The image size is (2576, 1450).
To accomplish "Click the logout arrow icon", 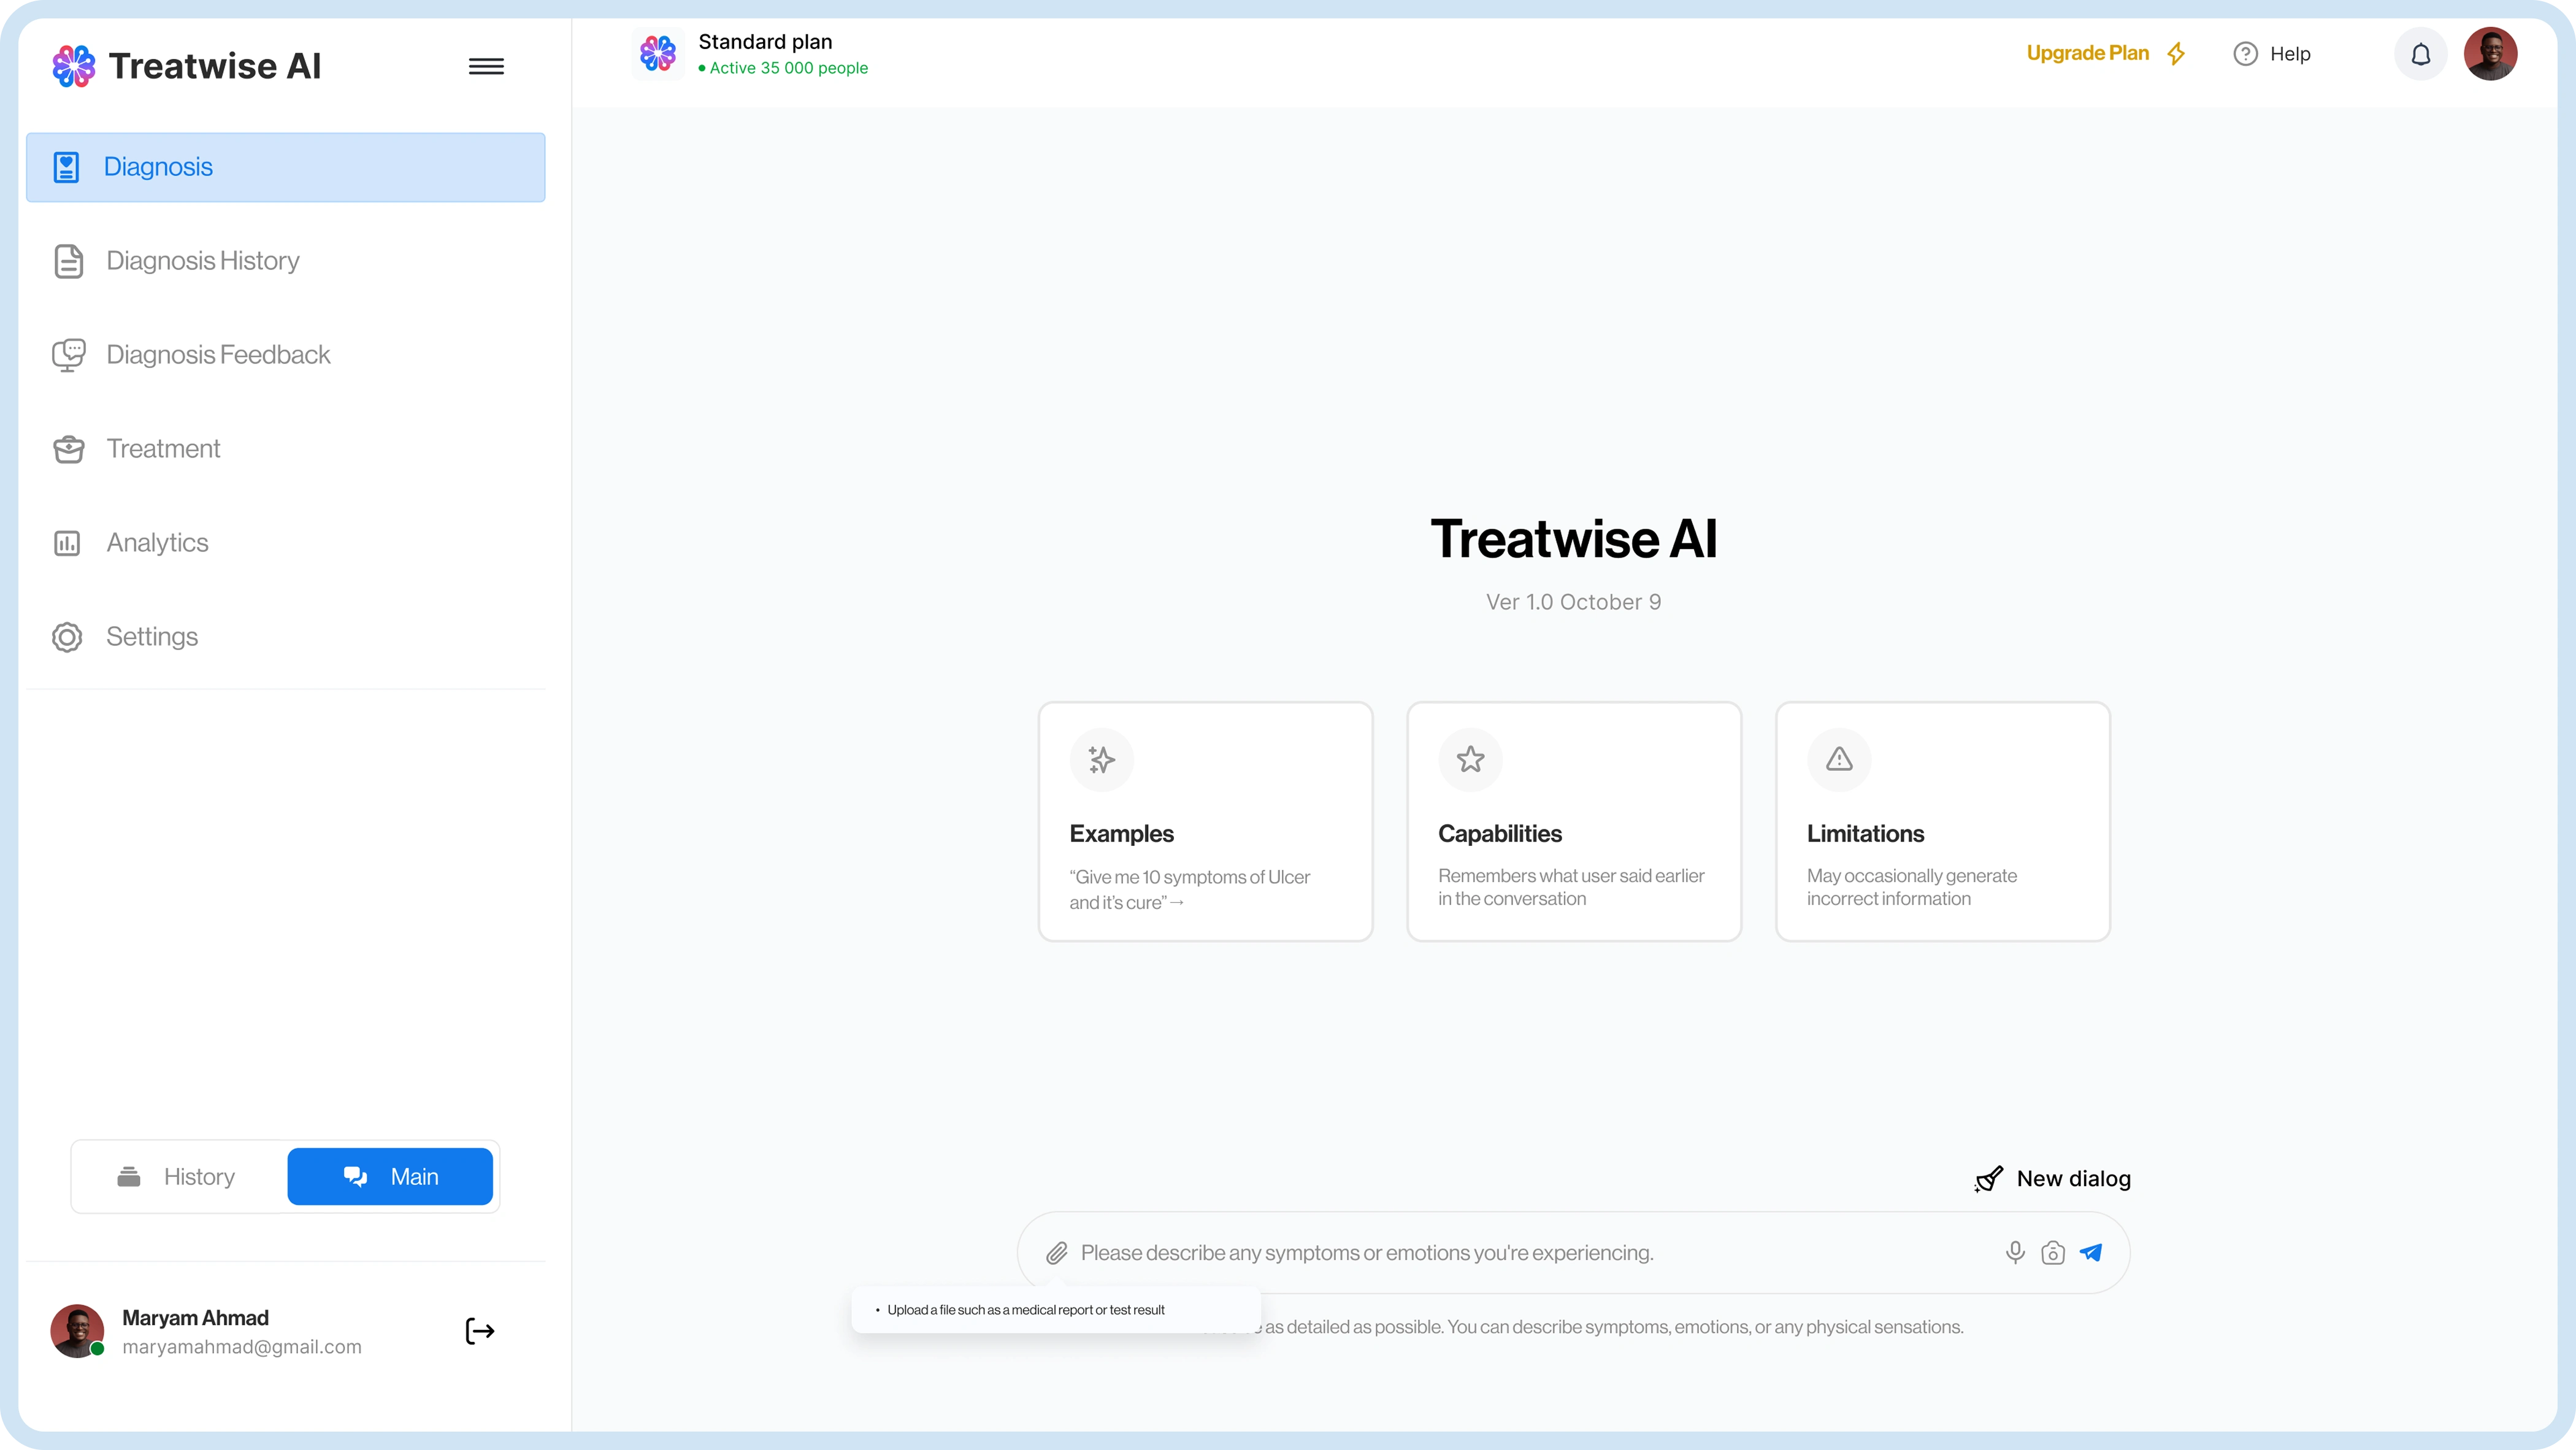I will tap(480, 1331).
